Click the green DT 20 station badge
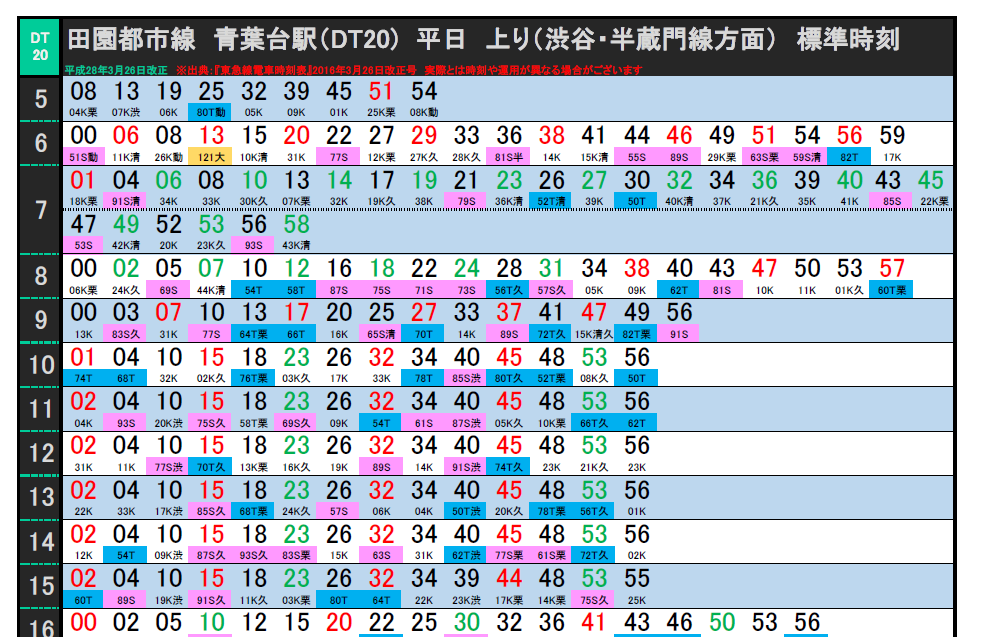 click(40, 47)
